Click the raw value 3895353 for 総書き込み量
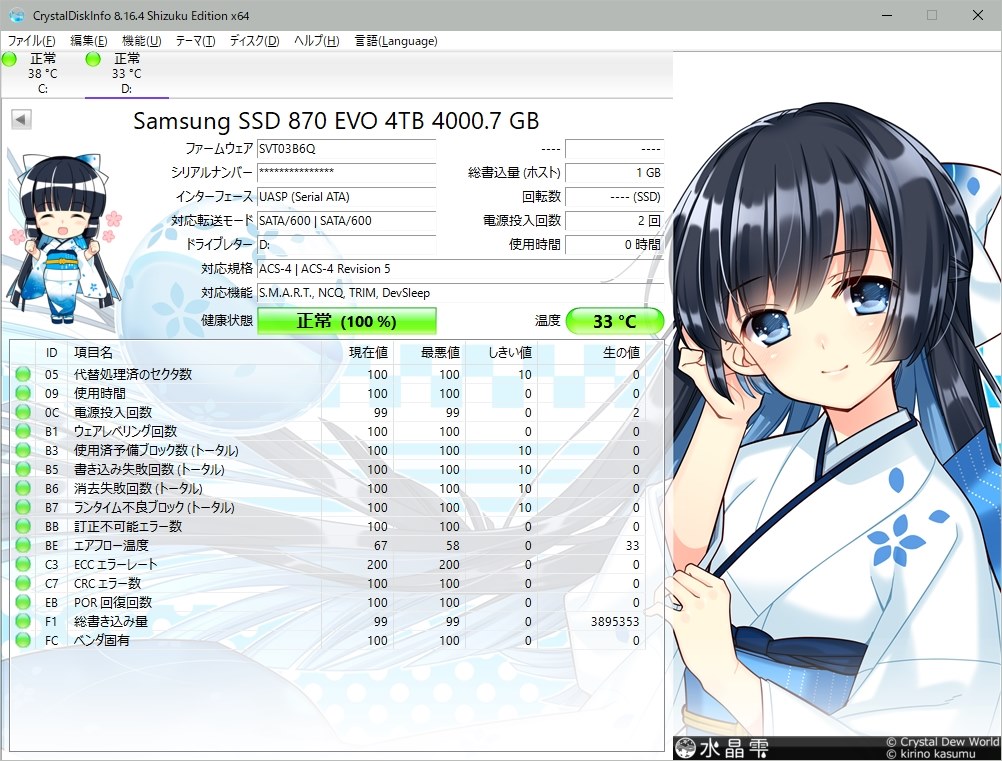Screen dimensions: 1002x761 pos(615,621)
